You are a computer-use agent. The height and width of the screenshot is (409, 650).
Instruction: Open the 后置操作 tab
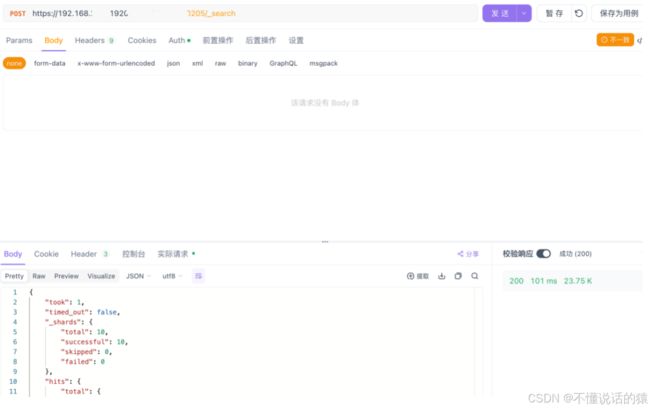(x=261, y=40)
